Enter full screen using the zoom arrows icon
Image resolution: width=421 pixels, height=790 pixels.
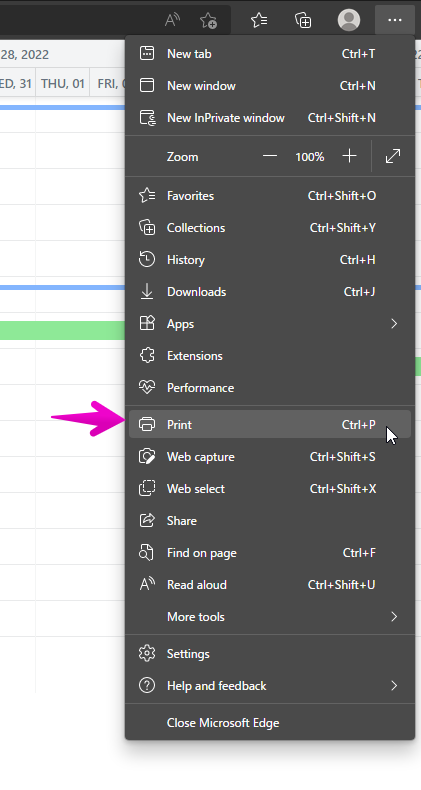click(x=393, y=156)
